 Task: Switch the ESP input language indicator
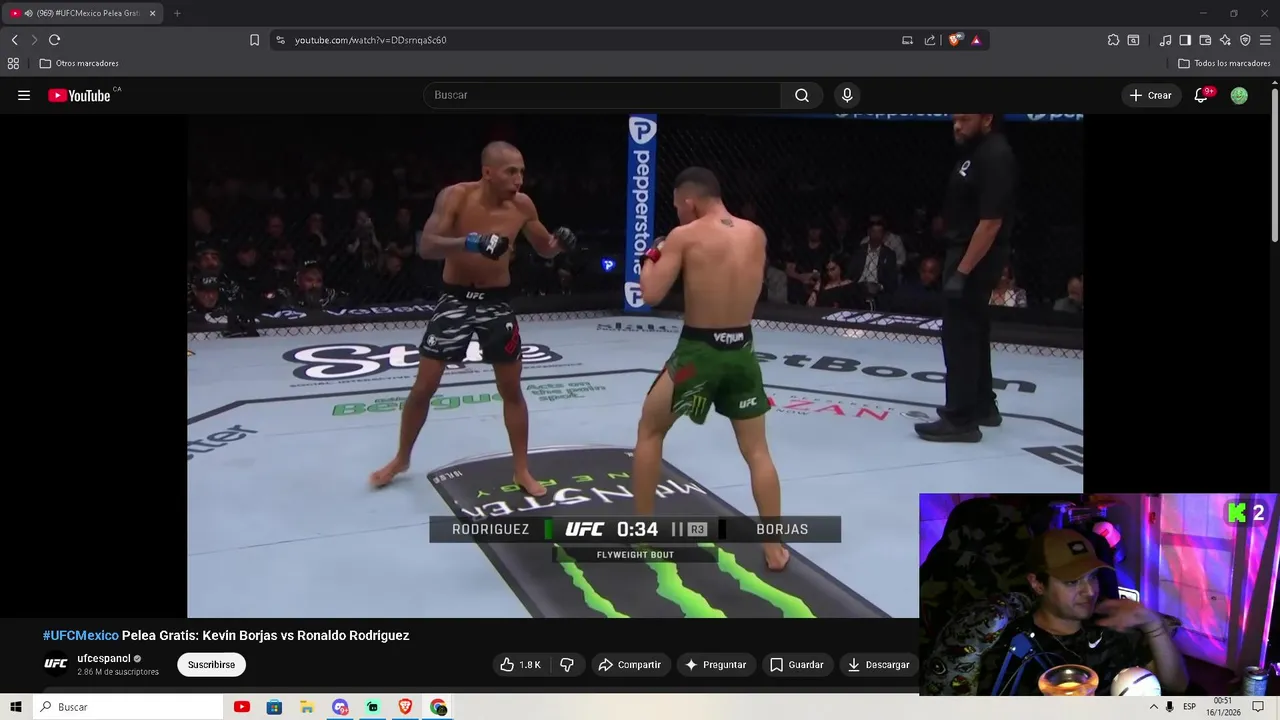pos(1189,707)
